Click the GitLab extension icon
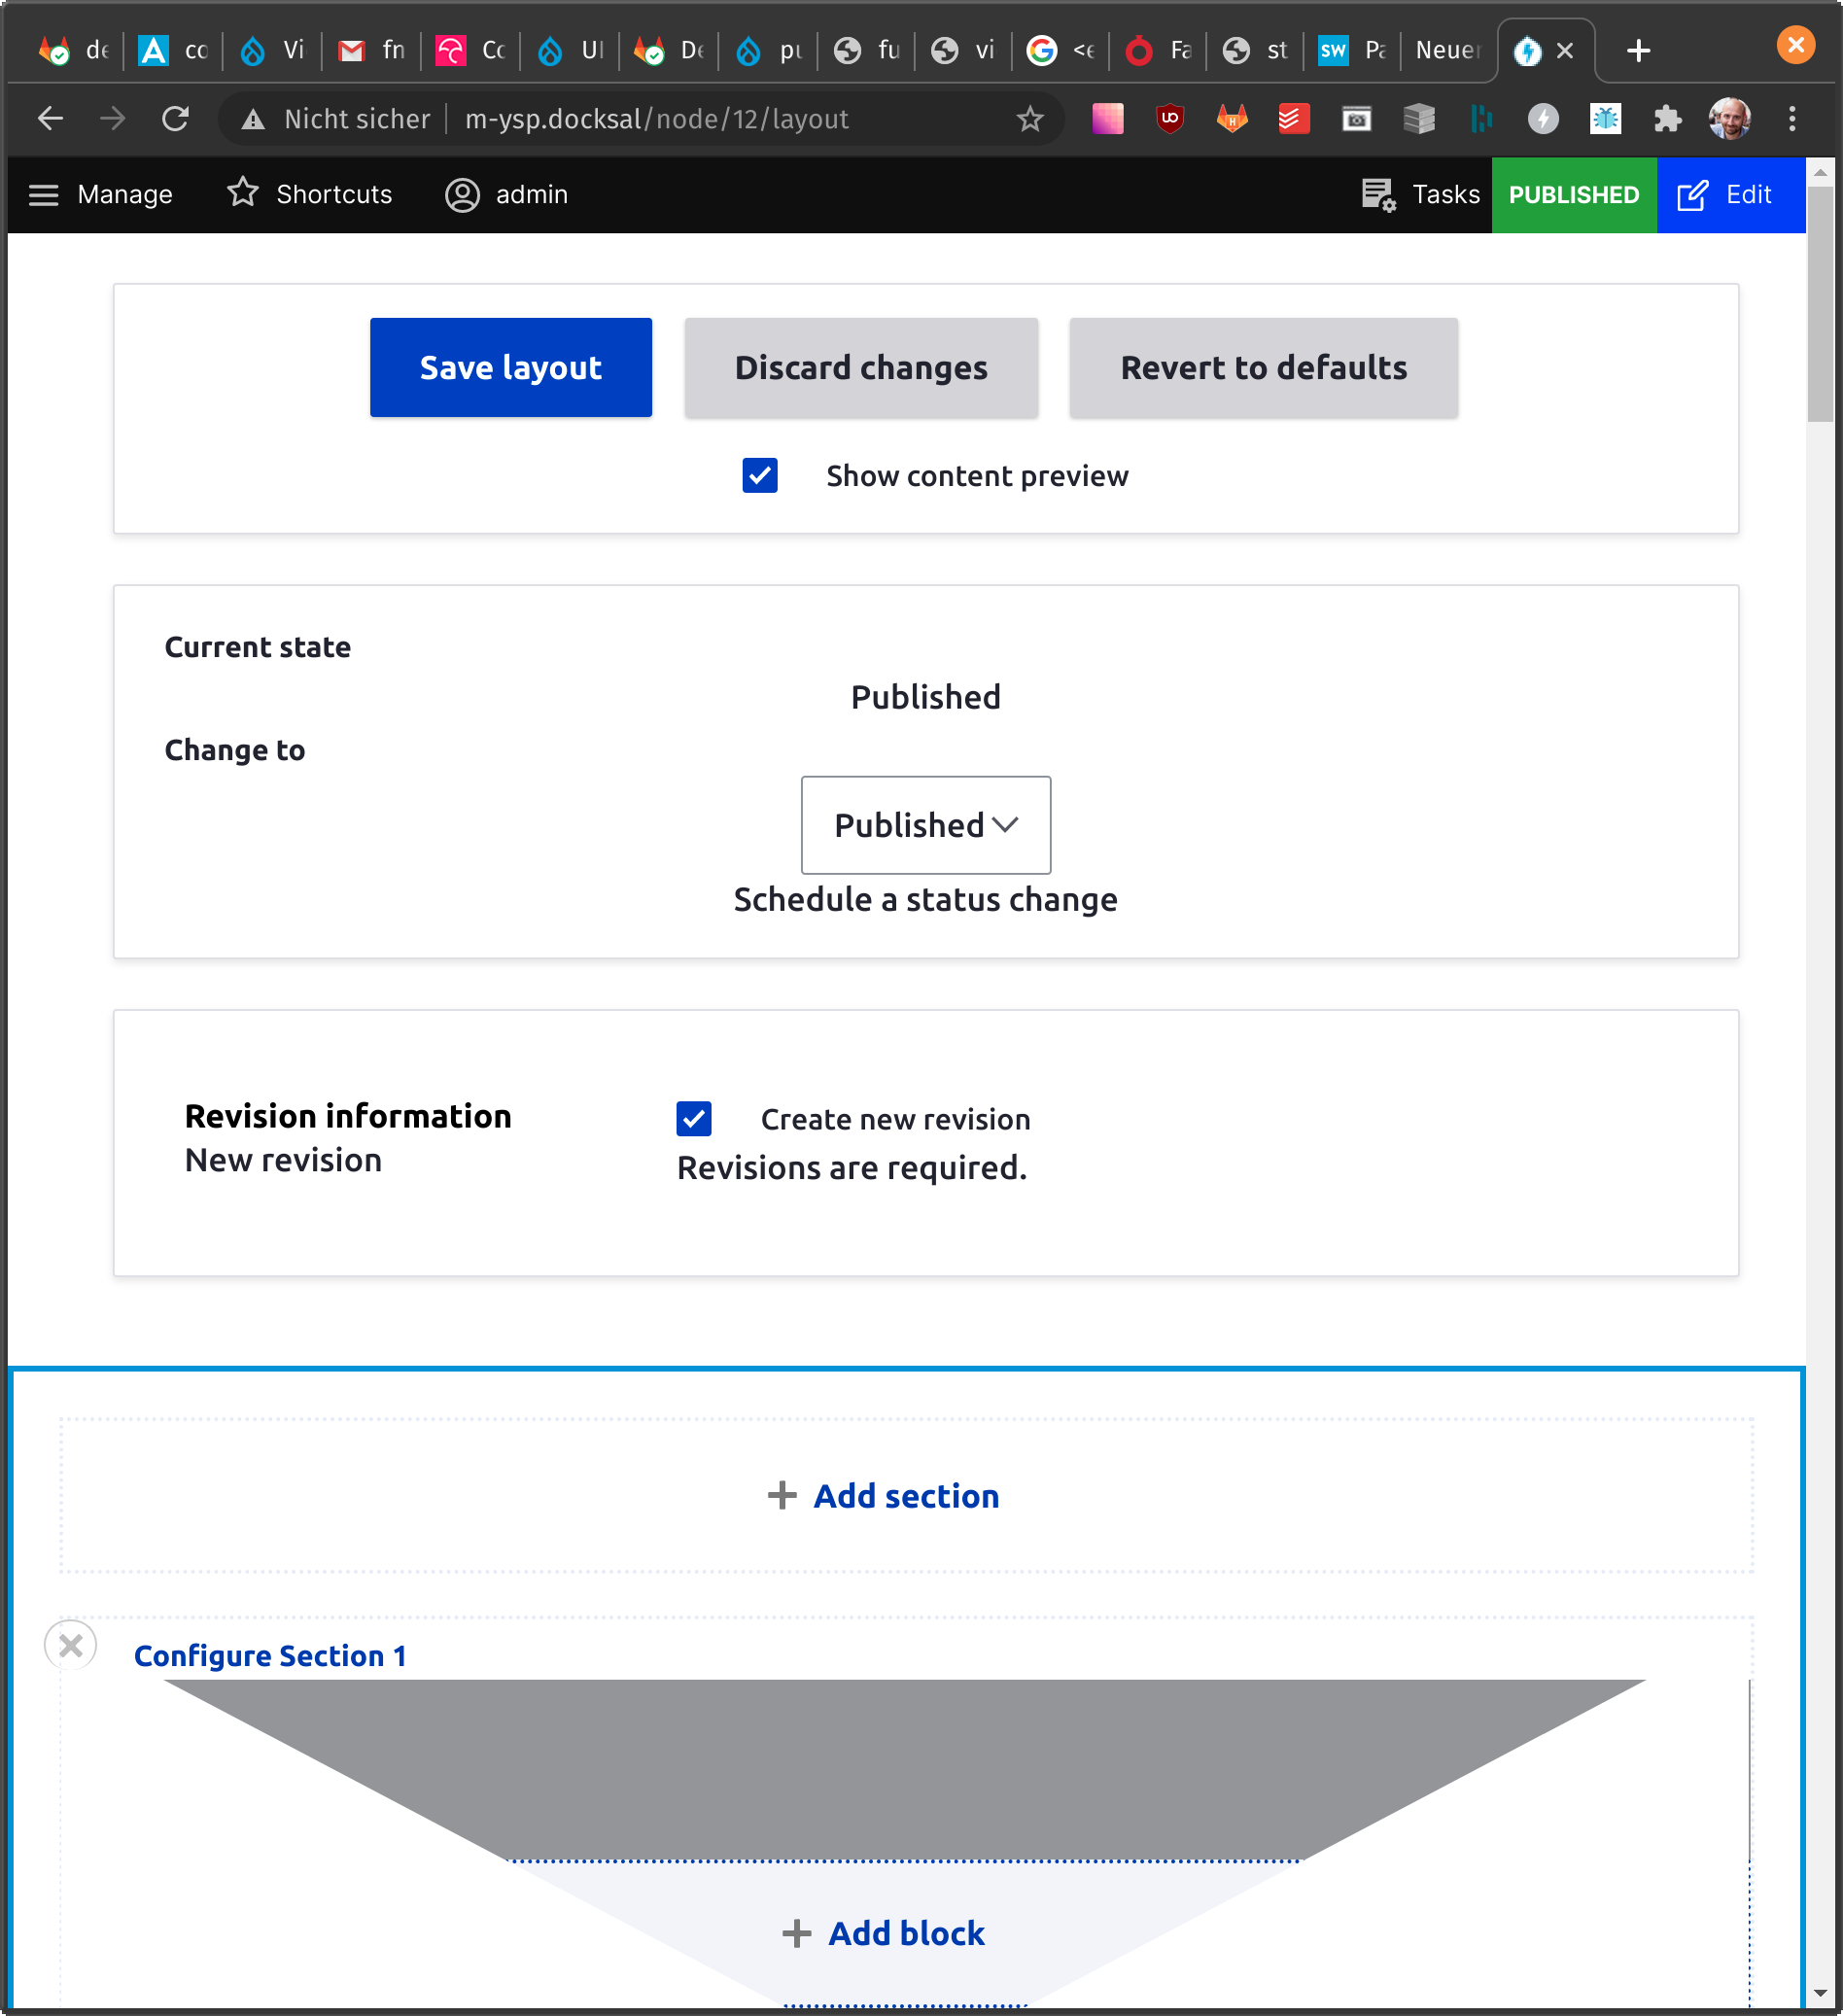 click(1232, 119)
